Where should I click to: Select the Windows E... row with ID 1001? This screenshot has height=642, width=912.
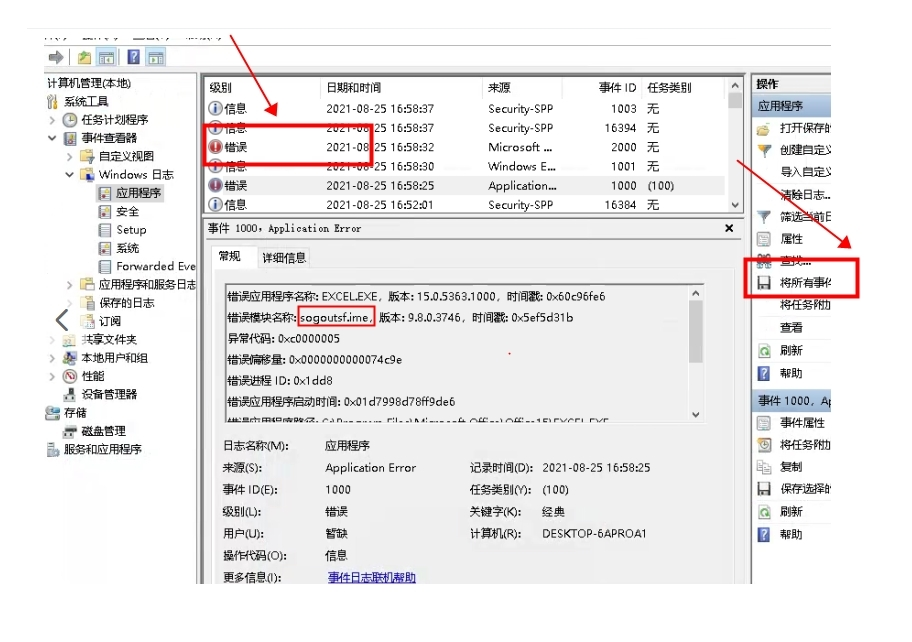coord(465,166)
